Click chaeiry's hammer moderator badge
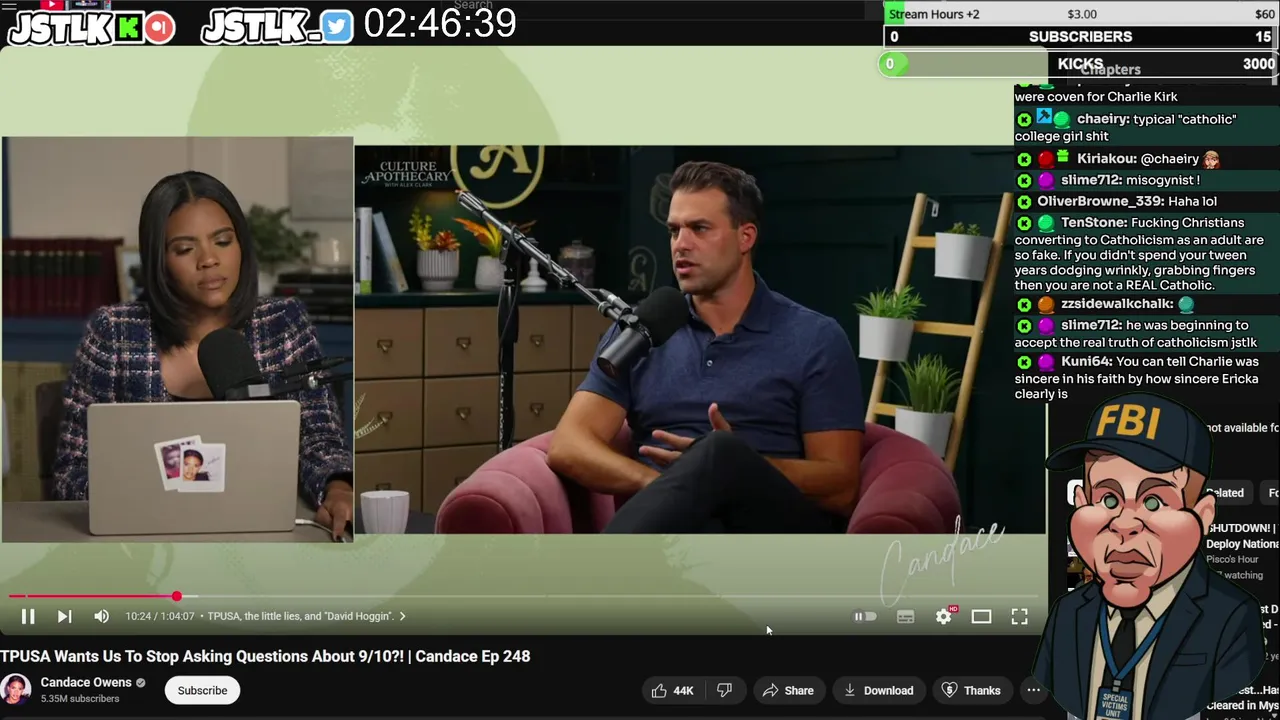This screenshot has width=1280, height=720. coord(1044,117)
